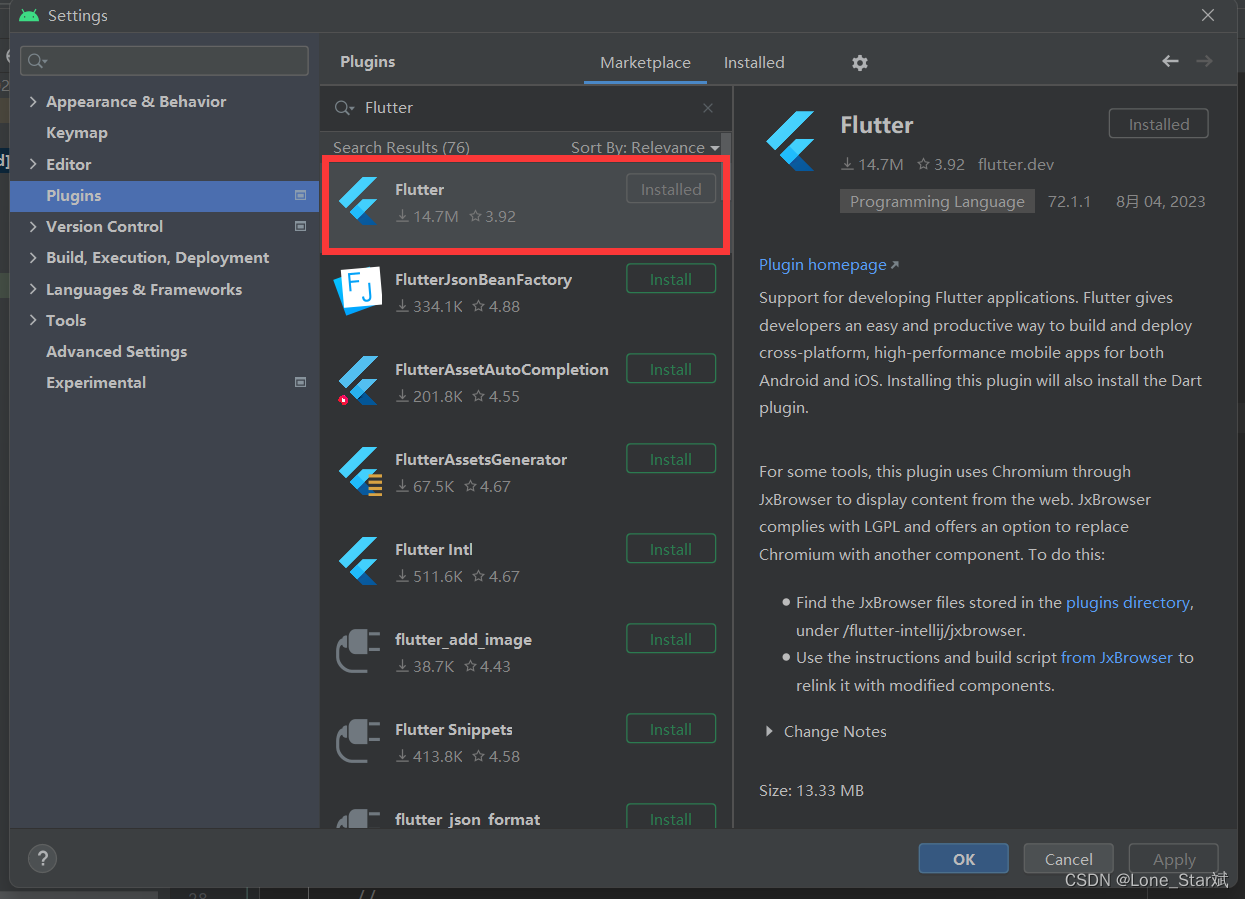
Task: Click the Programming Language tag
Action: 937,201
